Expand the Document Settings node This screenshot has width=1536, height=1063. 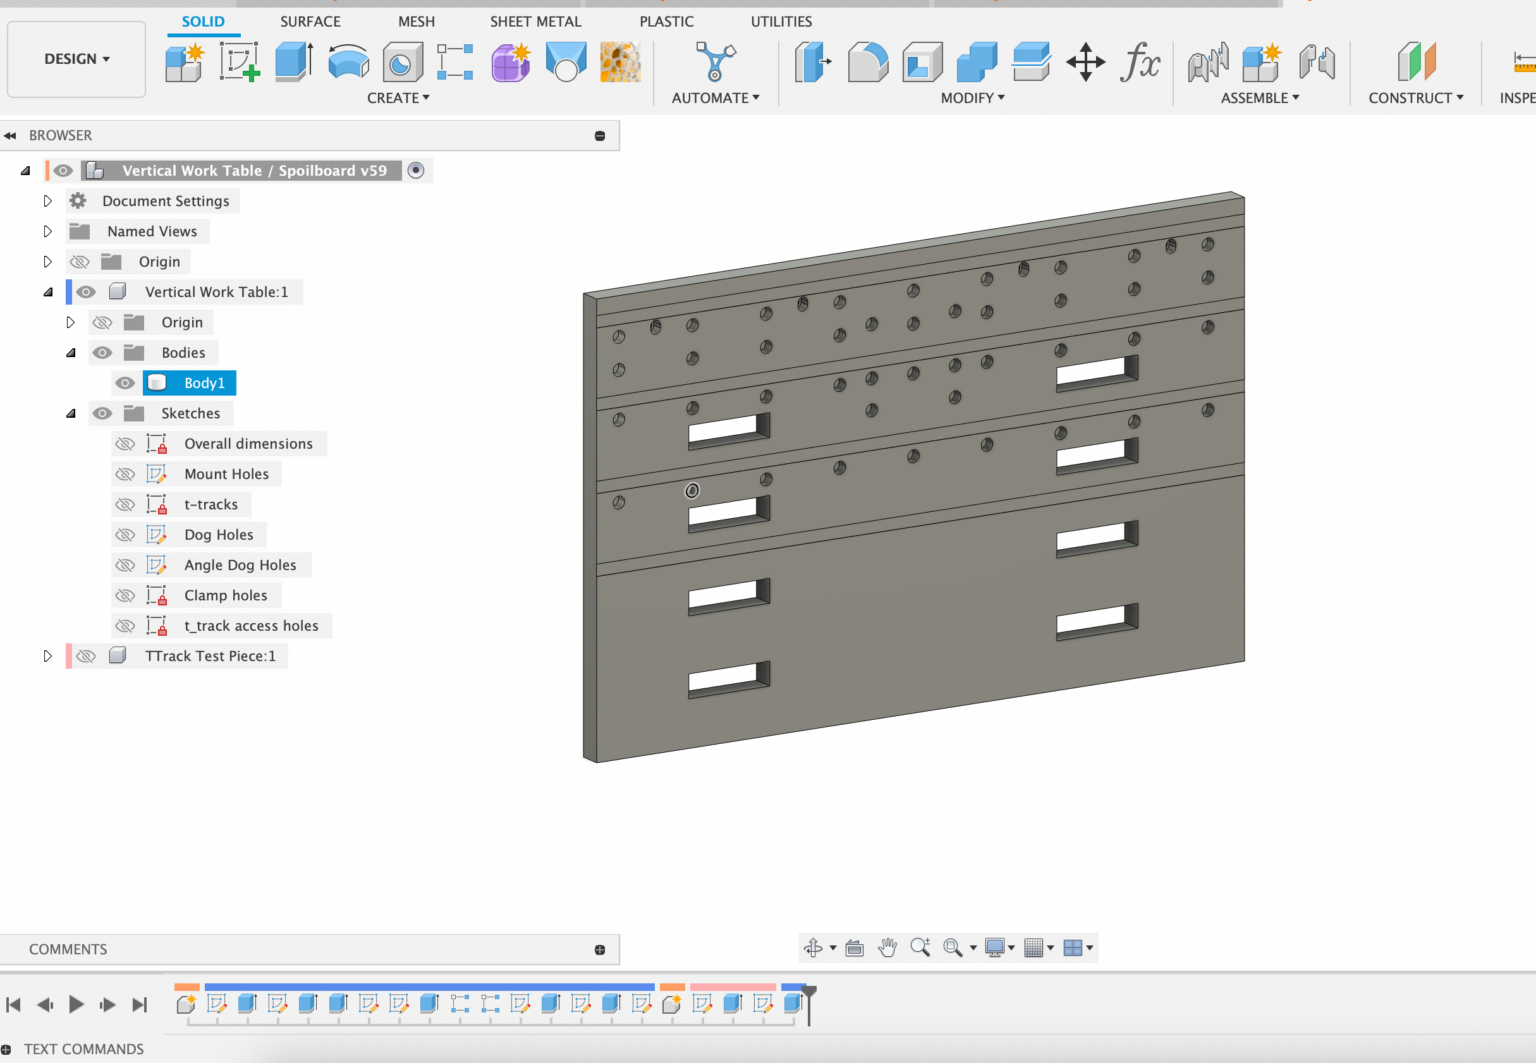pos(47,200)
